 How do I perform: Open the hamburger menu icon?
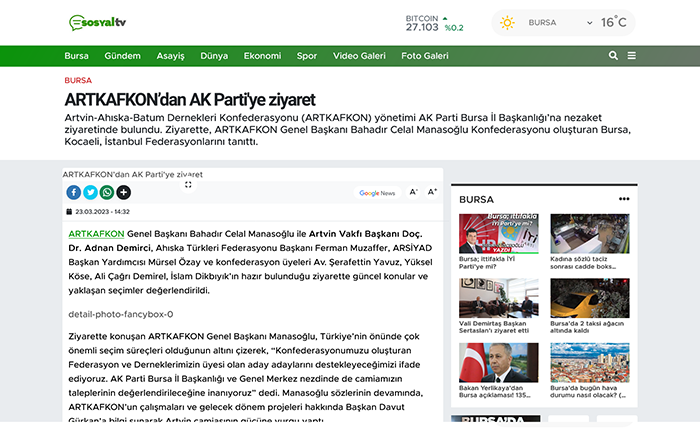(632, 56)
